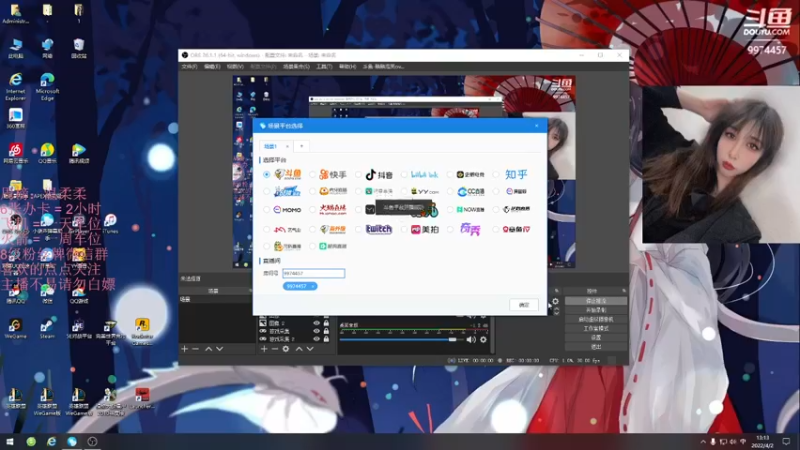Image resolution: width=800 pixels, height=450 pixels.
Task: Add a new source with the plus icon
Action: pyautogui.click(x=264, y=349)
